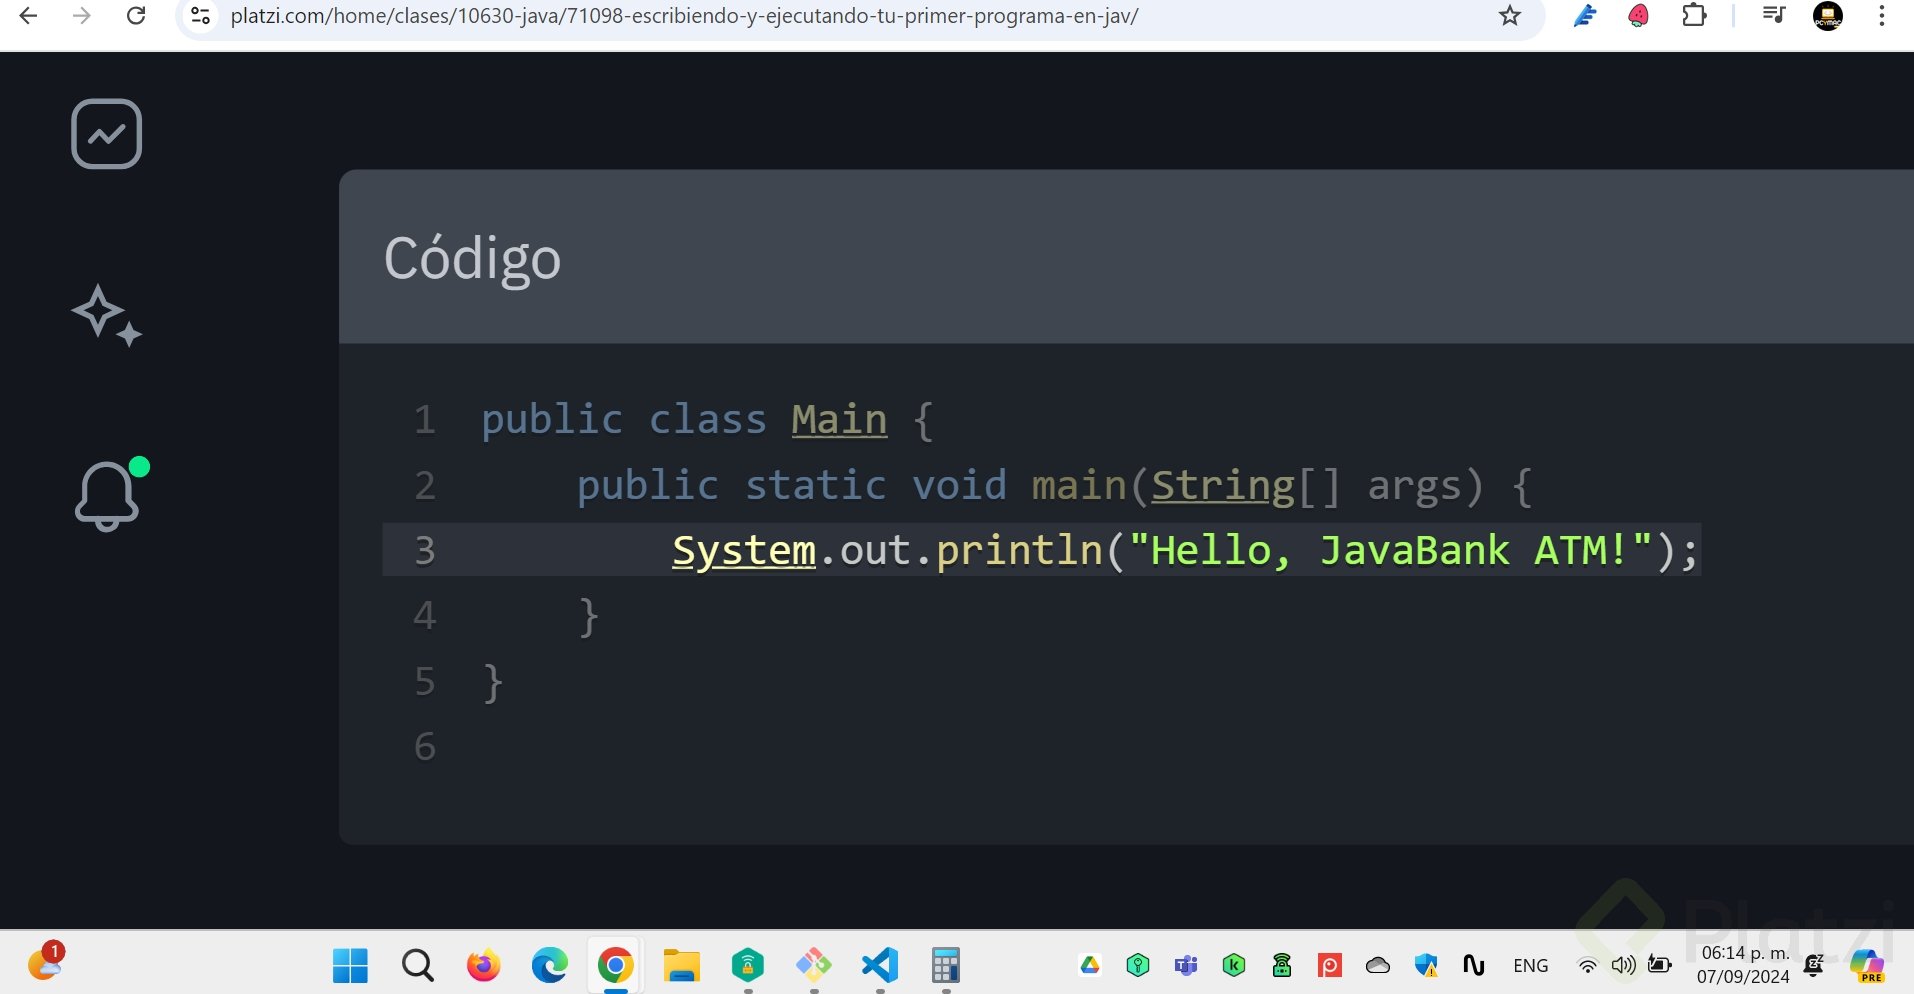The width and height of the screenshot is (1914, 994).
Task: Open the battery status icon
Action: [x=1660, y=965]
